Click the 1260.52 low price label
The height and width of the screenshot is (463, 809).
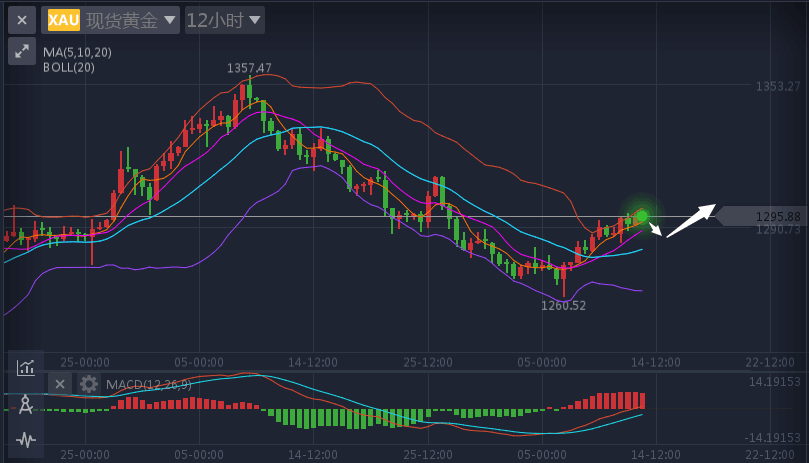click(563, 305)
